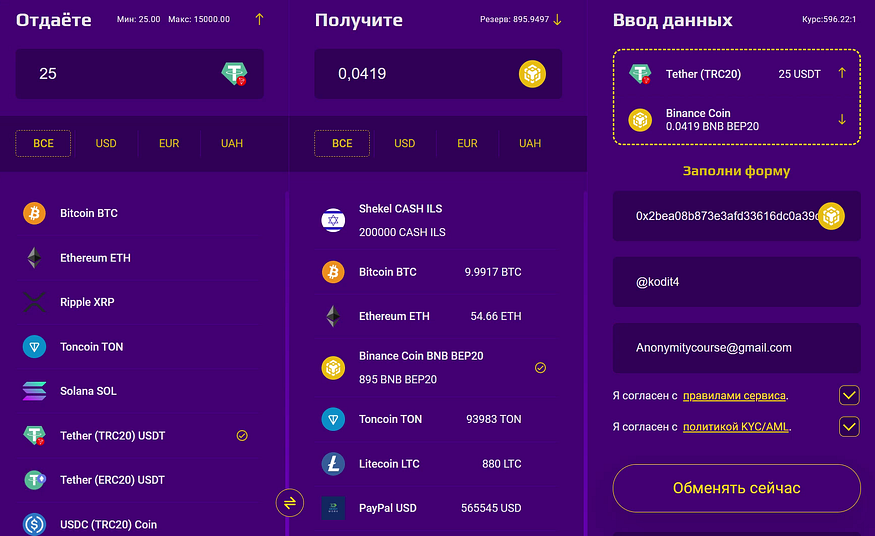Open the правилами сервиса link
Viewport: 875px width, 536px height.
click(734, 395)
